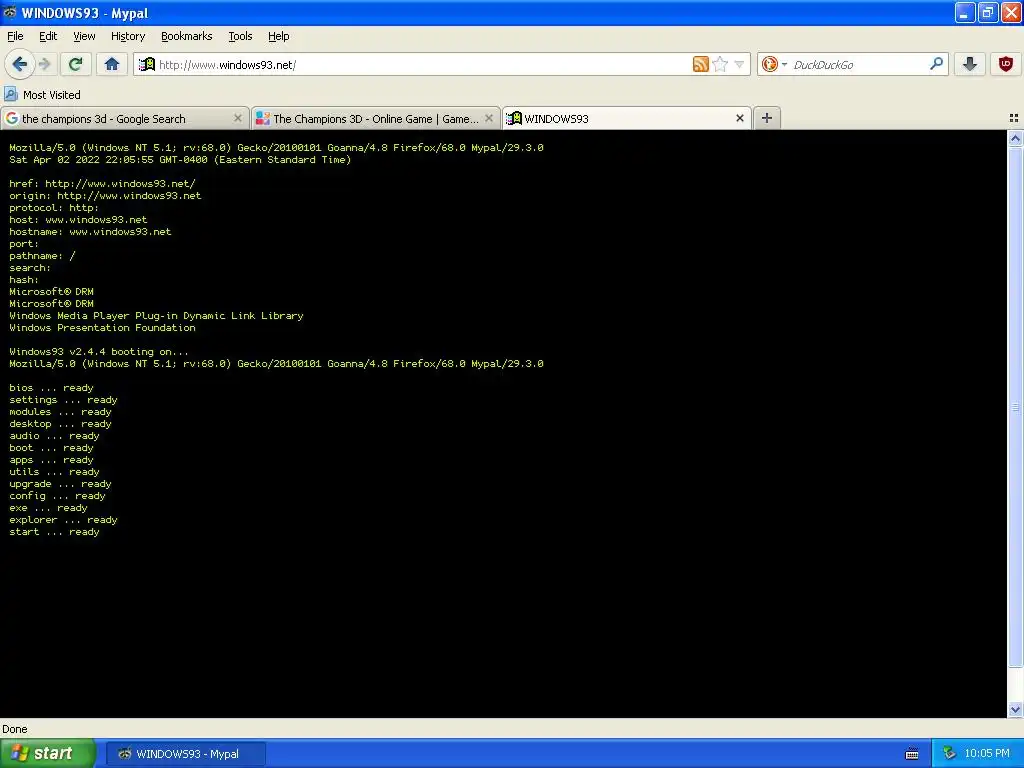This screenshot has height=768, width=1024.
Task: Click the on-screen keyboard tray icon
Action: coord(912,754)
